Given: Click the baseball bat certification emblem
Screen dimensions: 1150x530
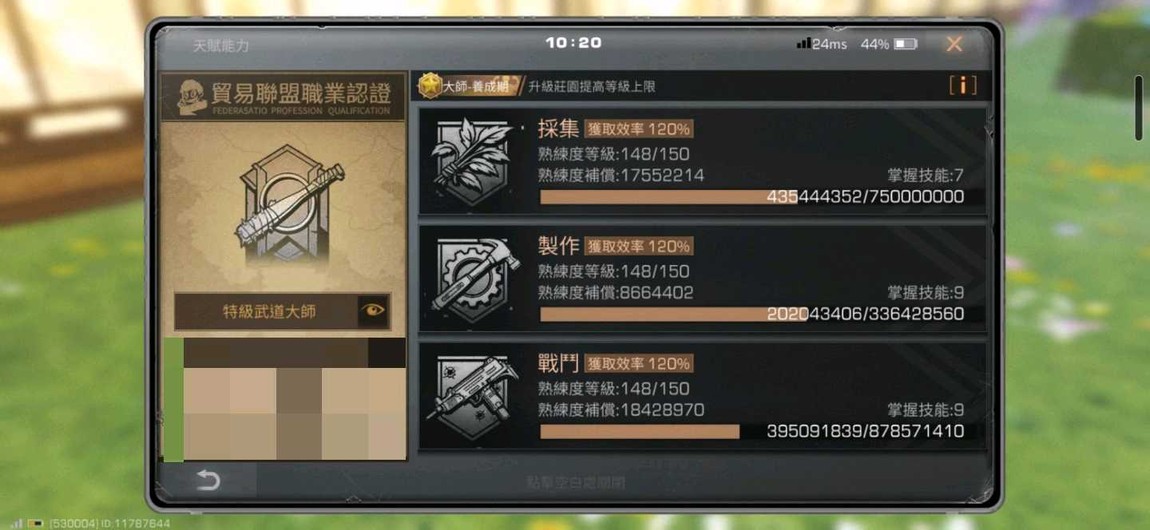Looking at the screenshot, I should [288, 205].
